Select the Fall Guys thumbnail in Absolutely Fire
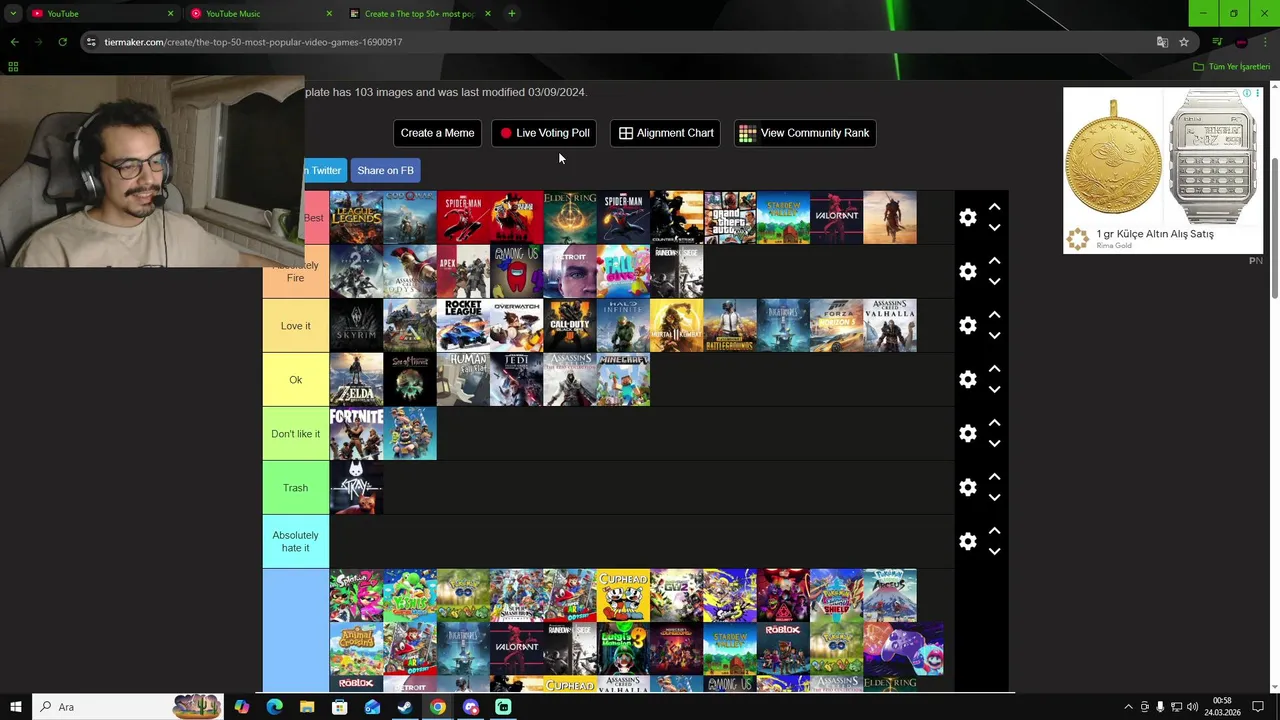This screenshot has height=720, width=1280. (623, 271)
